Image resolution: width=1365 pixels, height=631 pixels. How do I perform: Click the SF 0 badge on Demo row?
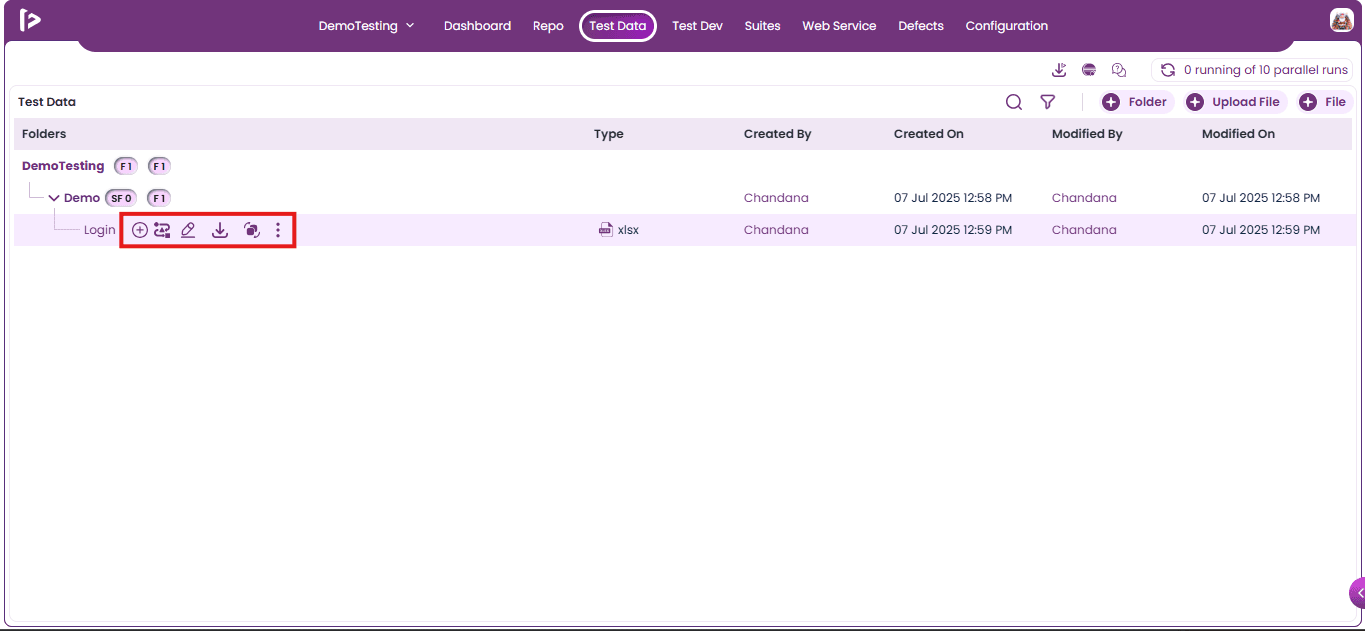point(121,198)
